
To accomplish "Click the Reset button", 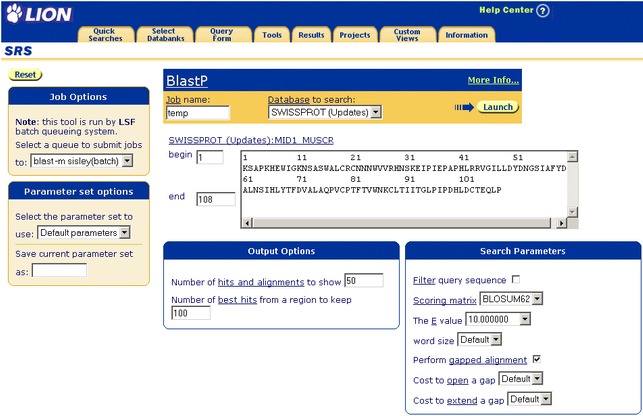I will (25, 75).
